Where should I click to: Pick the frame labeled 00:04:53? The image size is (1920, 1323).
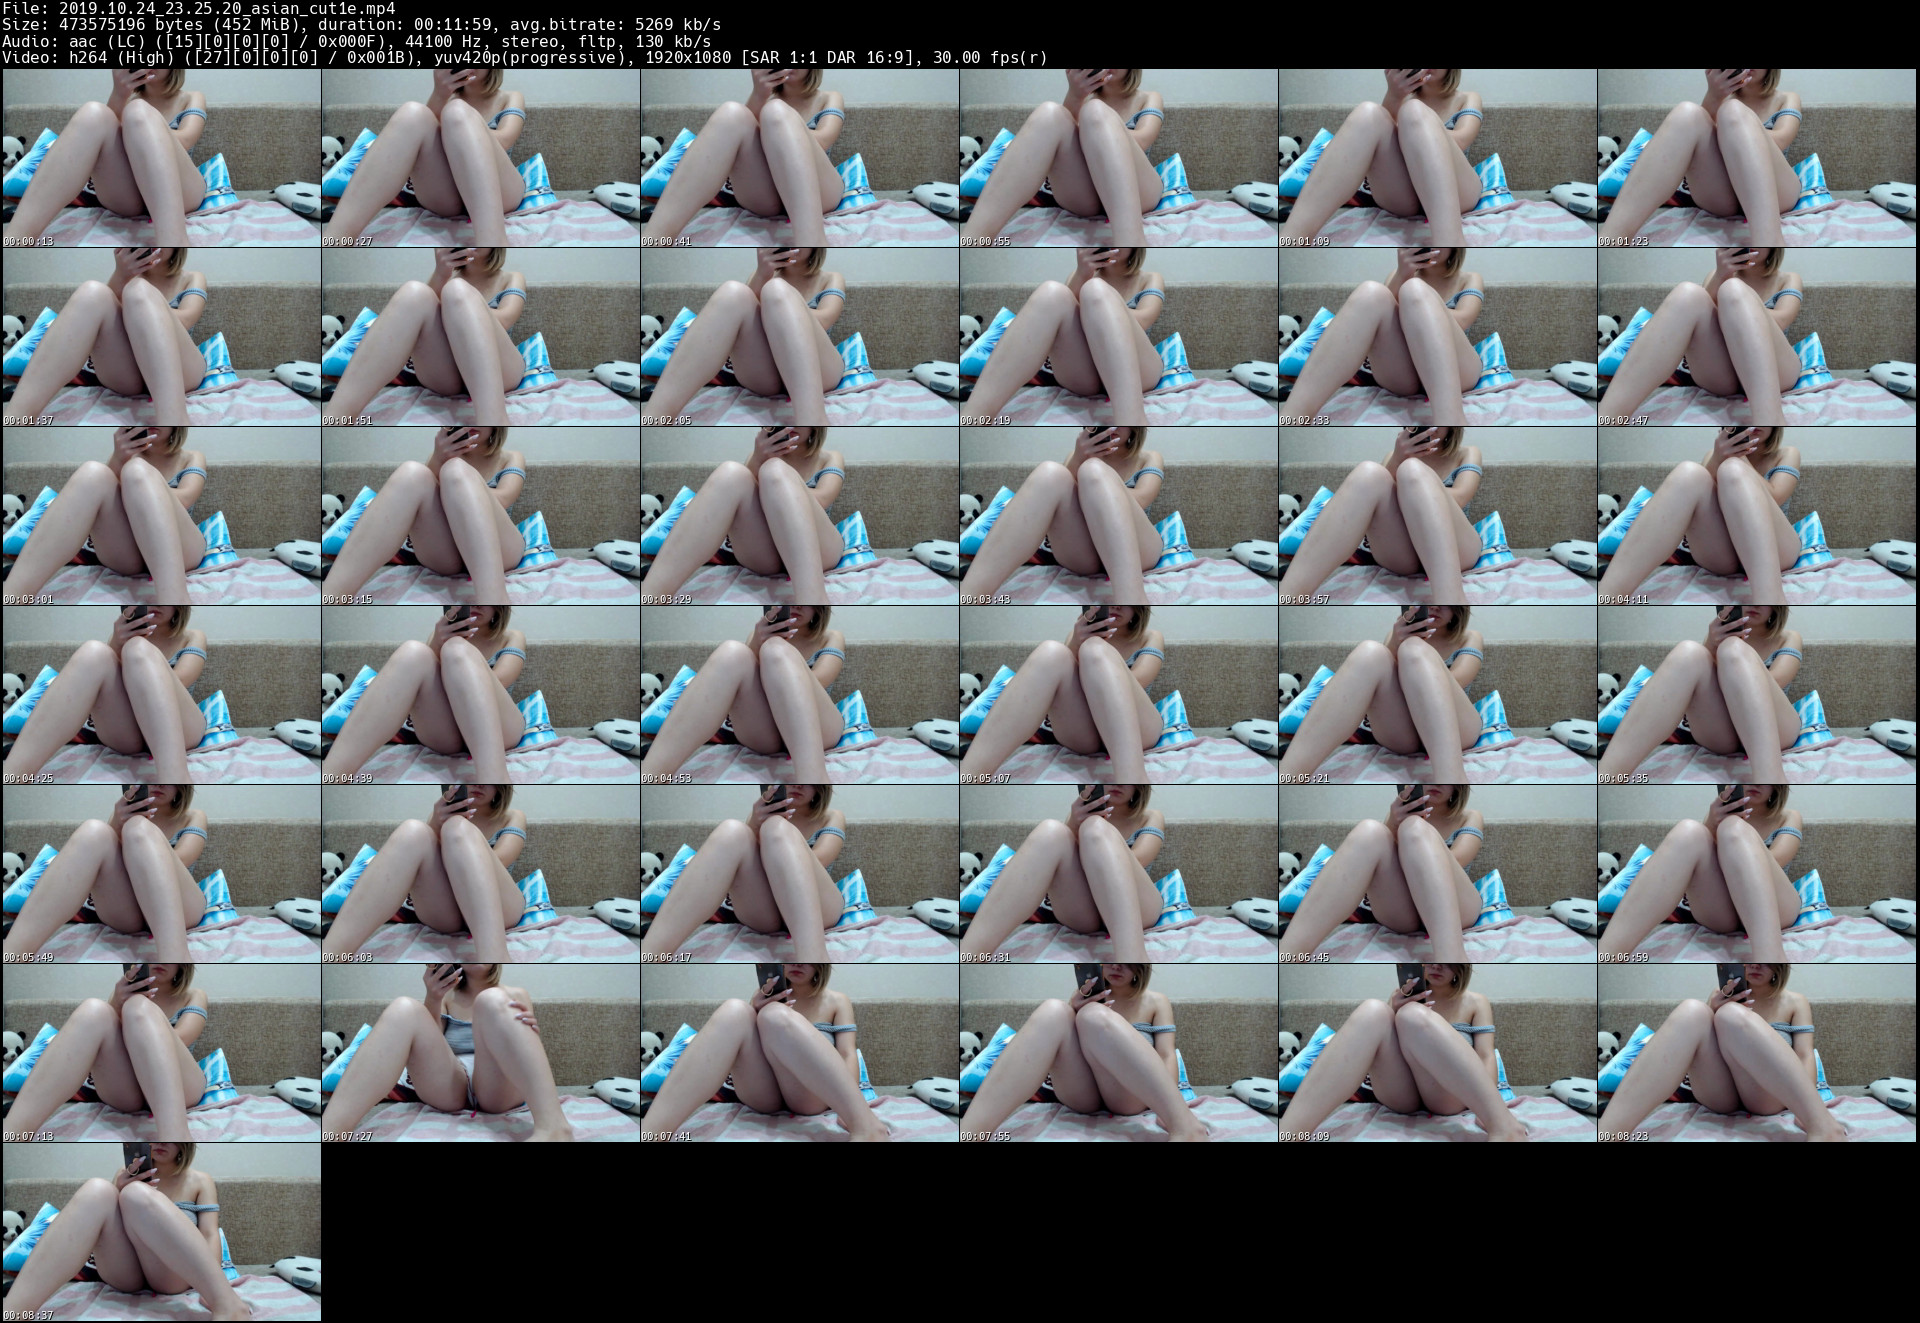click(x=799, y=695)
